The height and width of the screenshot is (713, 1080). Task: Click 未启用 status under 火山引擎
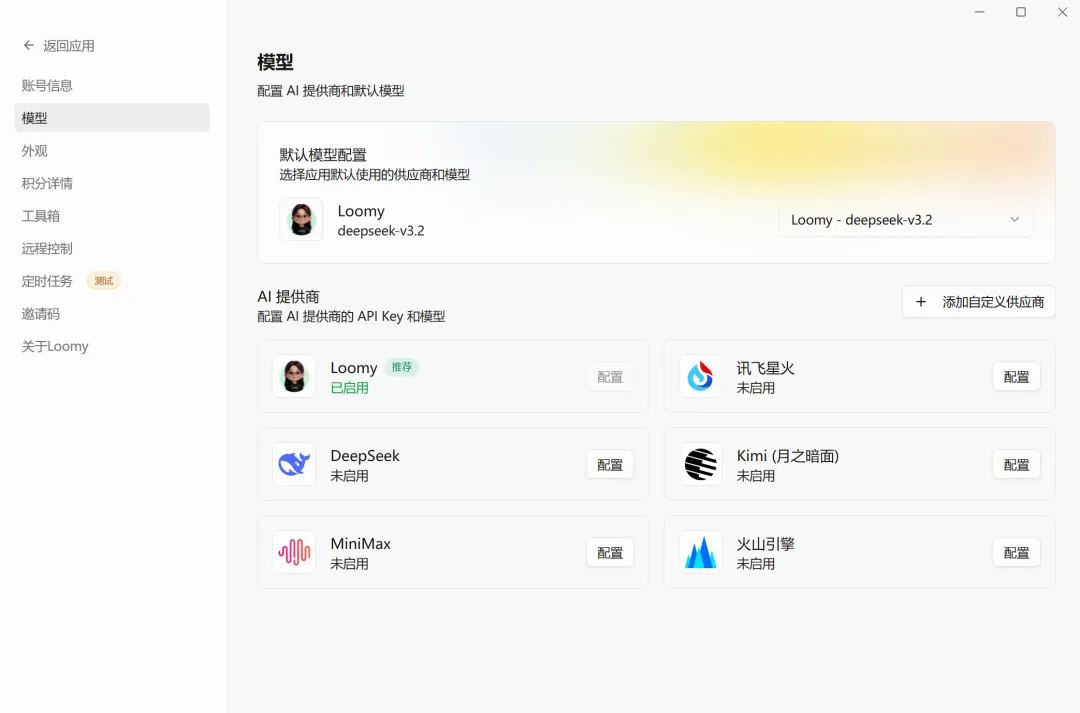pos(756,564)
